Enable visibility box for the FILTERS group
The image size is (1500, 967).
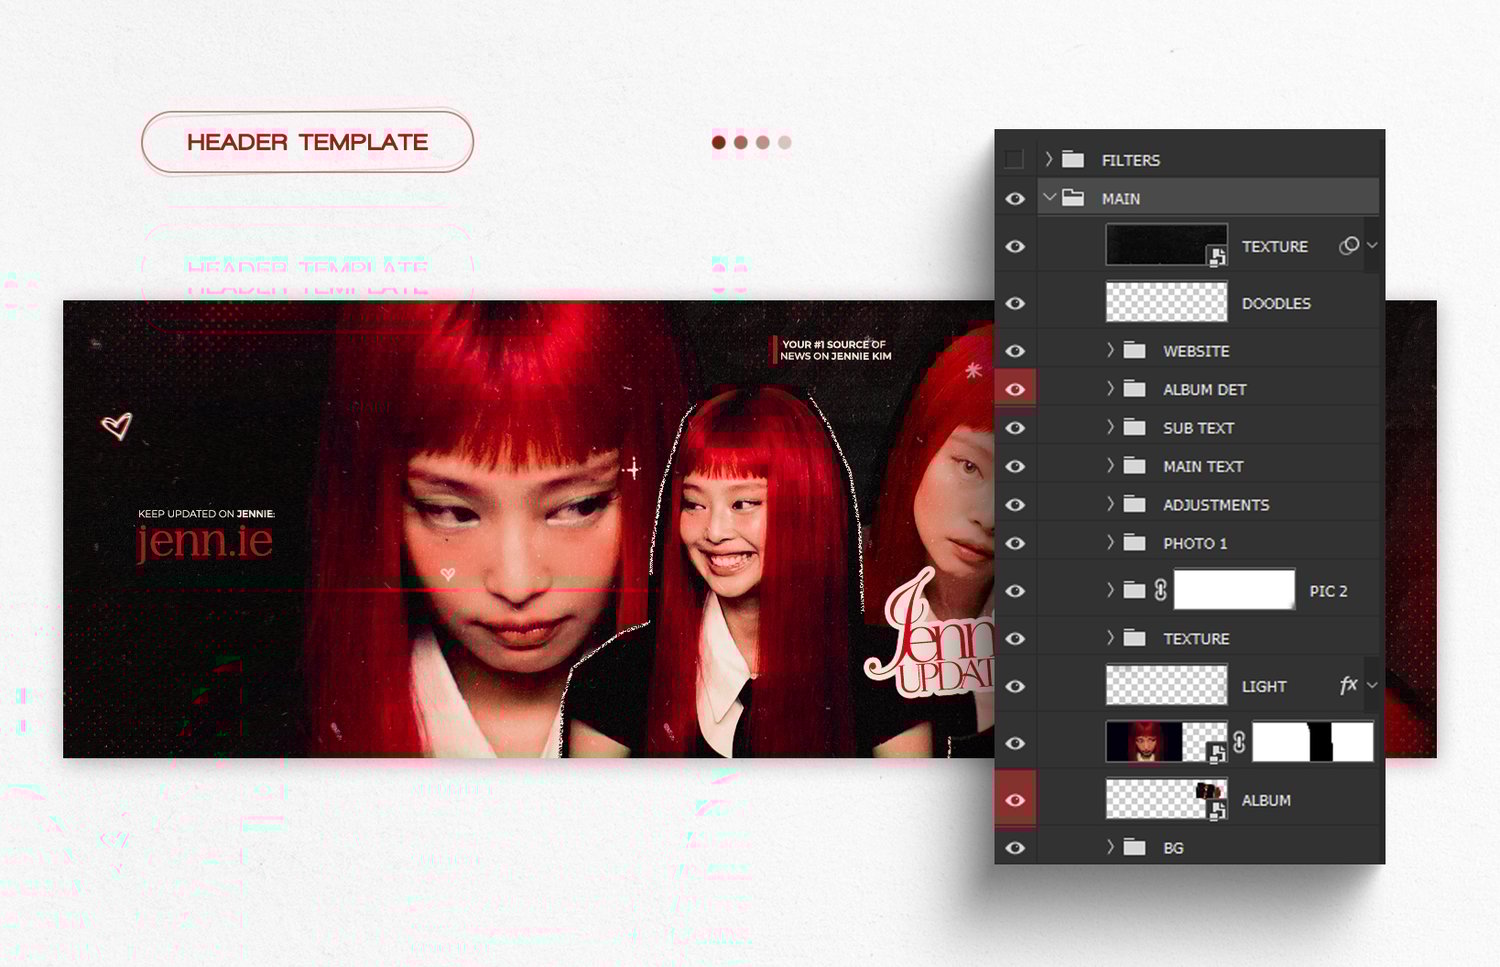click(x=1014, y=159)
